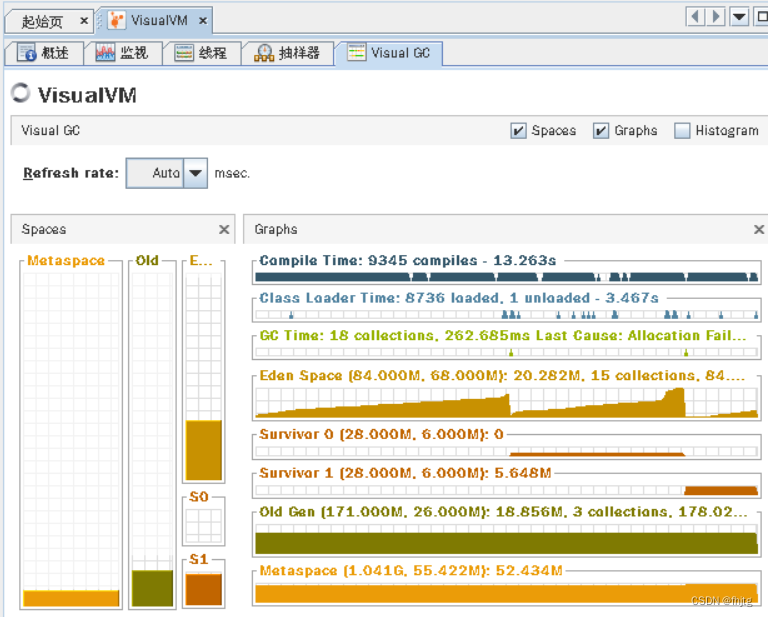768x617 pixels.
Task: Click the loading spinner next to VisualVM
Action: (x=21, y=93)
